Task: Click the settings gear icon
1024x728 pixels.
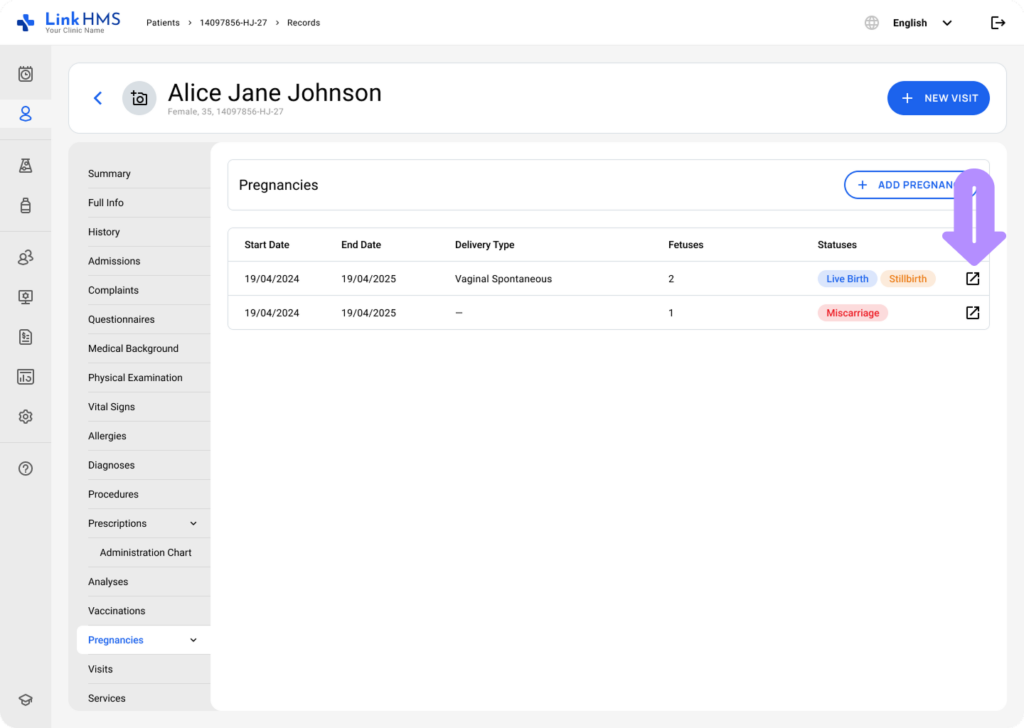Action: [x=26, y=417]
